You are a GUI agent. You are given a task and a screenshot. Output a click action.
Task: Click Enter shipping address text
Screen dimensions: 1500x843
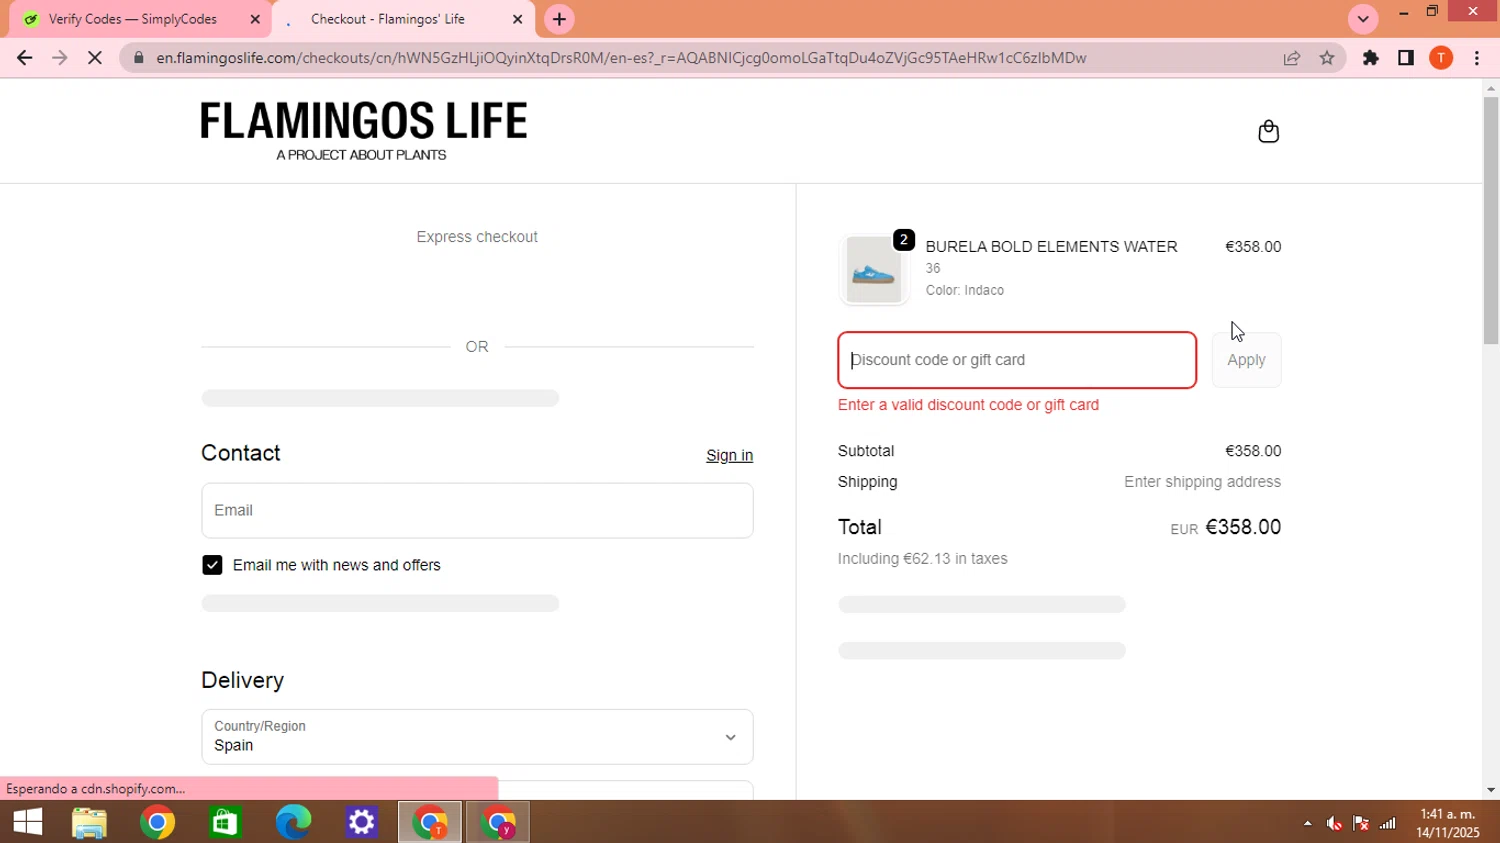(x=1202, y=482)
